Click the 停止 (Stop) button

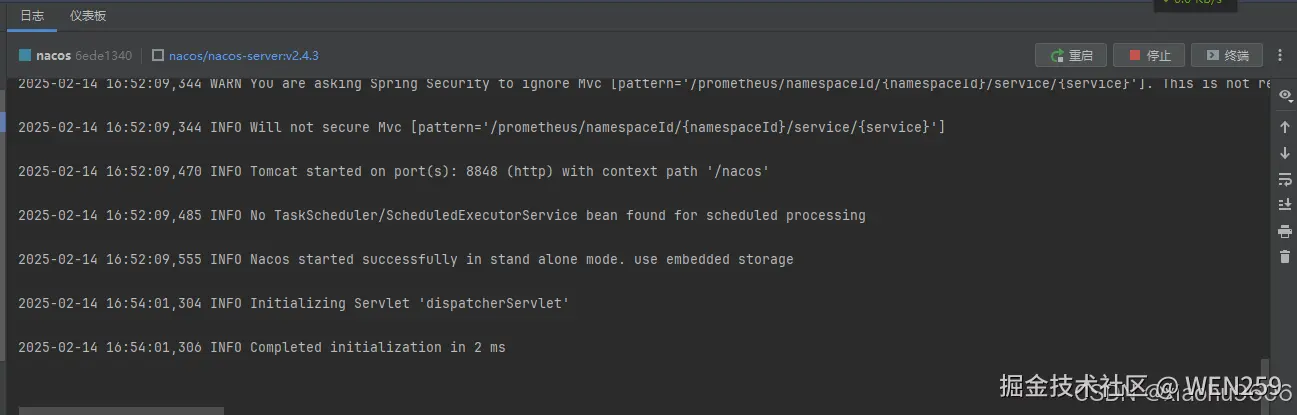1150,55
